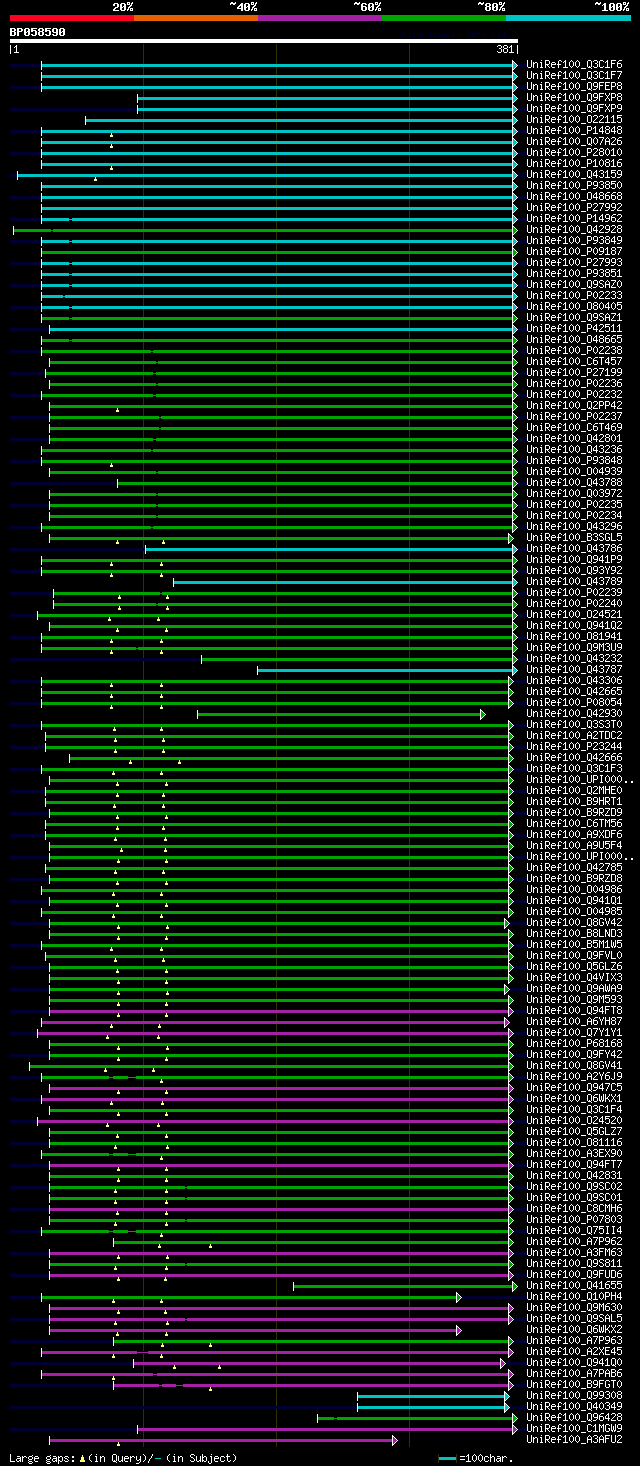Screen dimensions: 640x1466
Task: Select the label UniRef100_C1MGW9
Action: (574, 1429)
